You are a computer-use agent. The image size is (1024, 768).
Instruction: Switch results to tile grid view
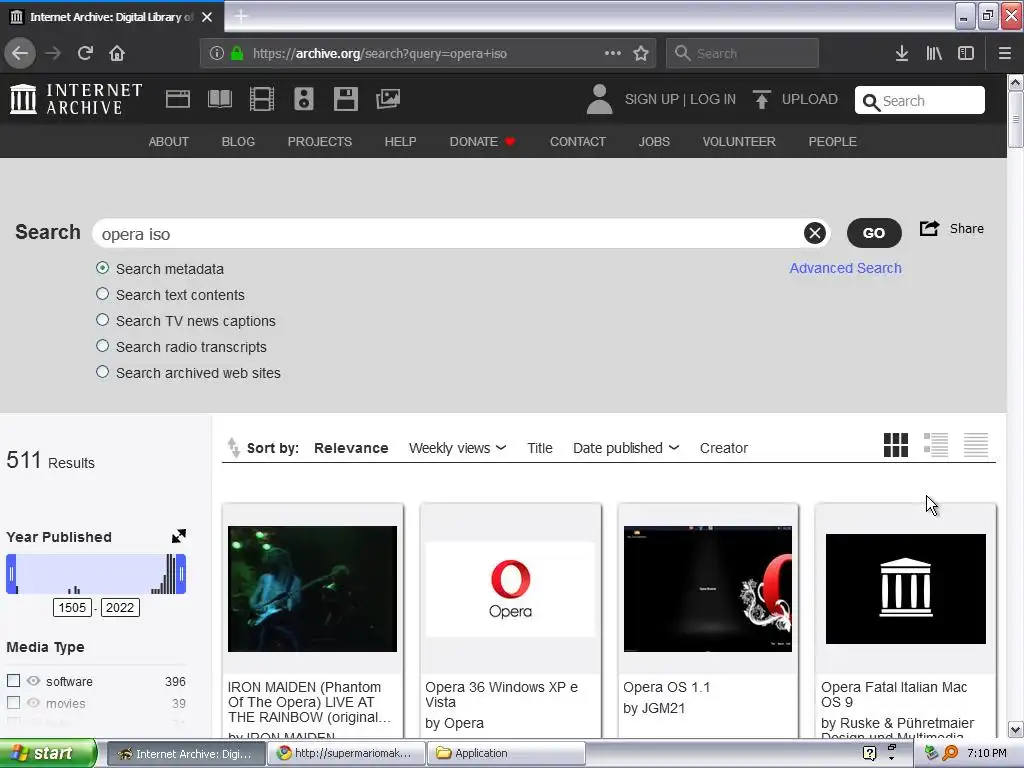tap(896, 445)
